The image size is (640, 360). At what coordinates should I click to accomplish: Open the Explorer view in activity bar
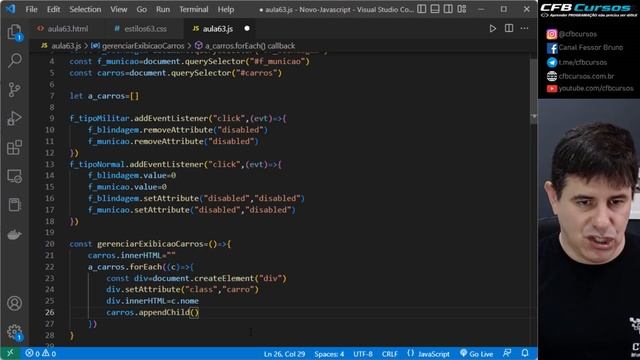tap(14, 32)
